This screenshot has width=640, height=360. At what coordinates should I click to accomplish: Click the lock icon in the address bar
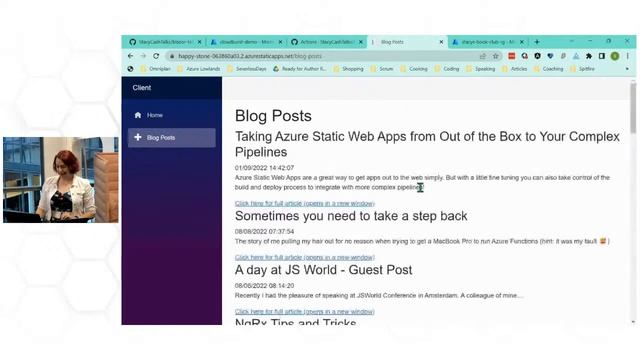[x=172, y=56]
